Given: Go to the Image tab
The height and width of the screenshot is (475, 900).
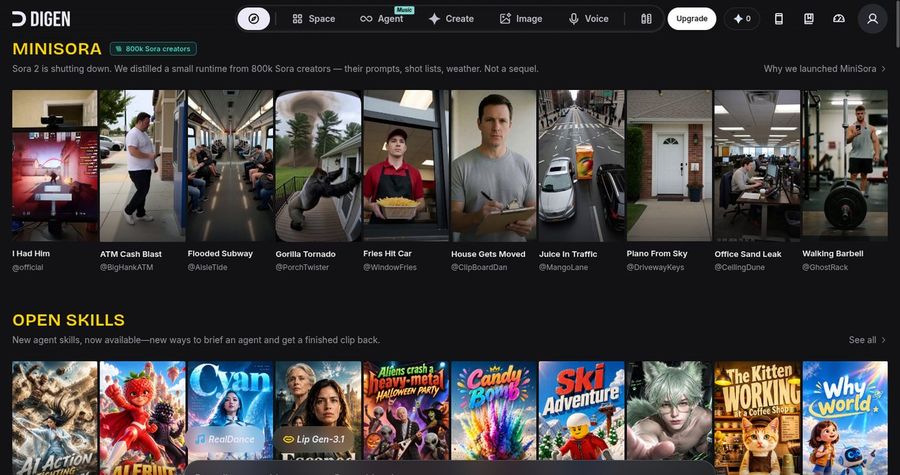Looking at the screenshot, I should coord(521,19).
